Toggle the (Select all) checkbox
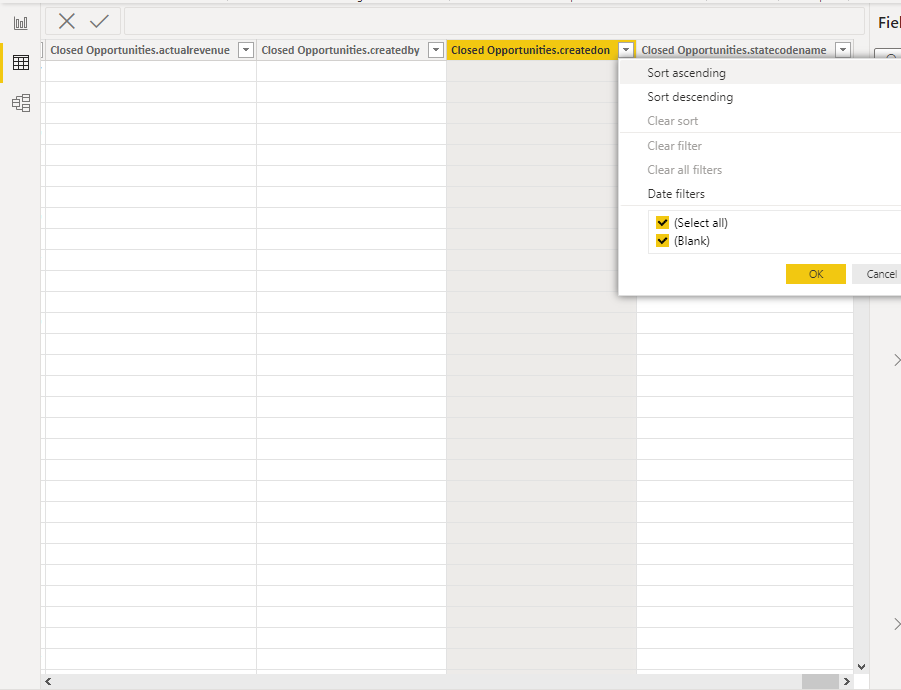 coord(663,223)
